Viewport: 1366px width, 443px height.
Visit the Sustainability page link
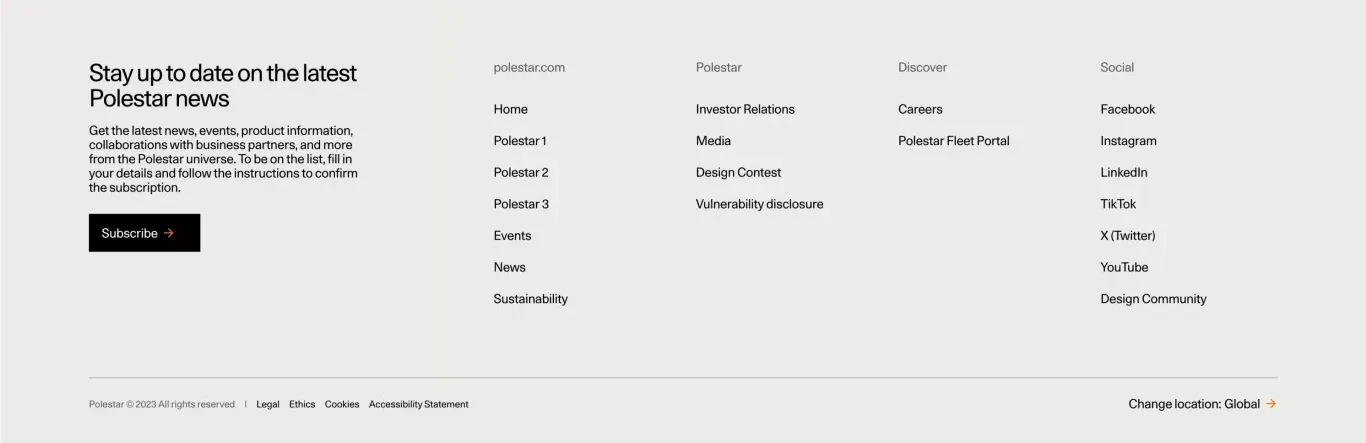click(530, 299)
